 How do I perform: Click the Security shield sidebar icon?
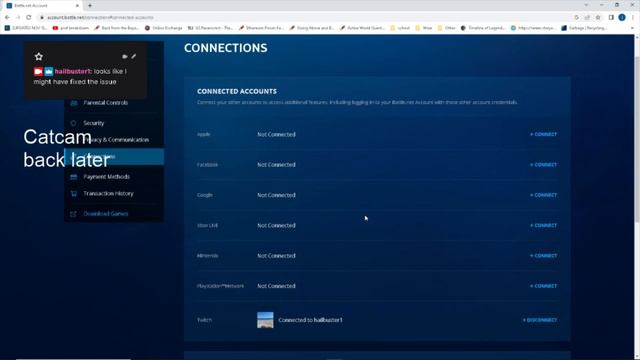73,123
